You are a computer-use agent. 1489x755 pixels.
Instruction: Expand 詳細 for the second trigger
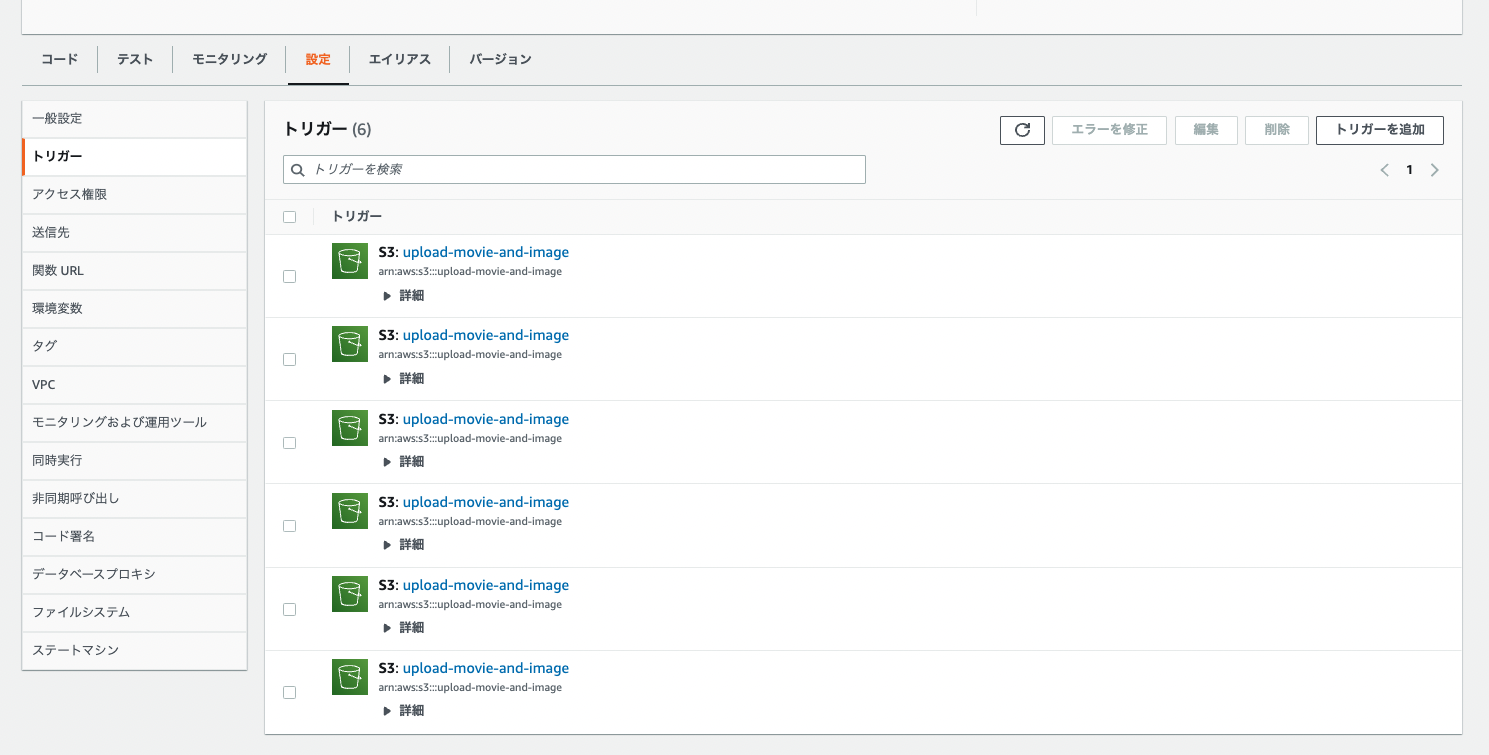[404, 379]
